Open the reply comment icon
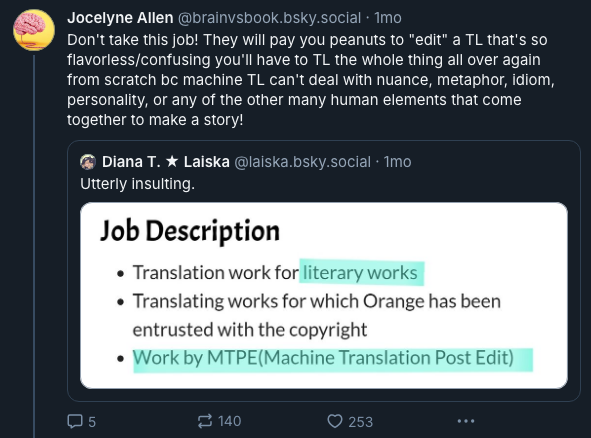The height and width of the screenshot is (438, 591). tap(75, 421)
